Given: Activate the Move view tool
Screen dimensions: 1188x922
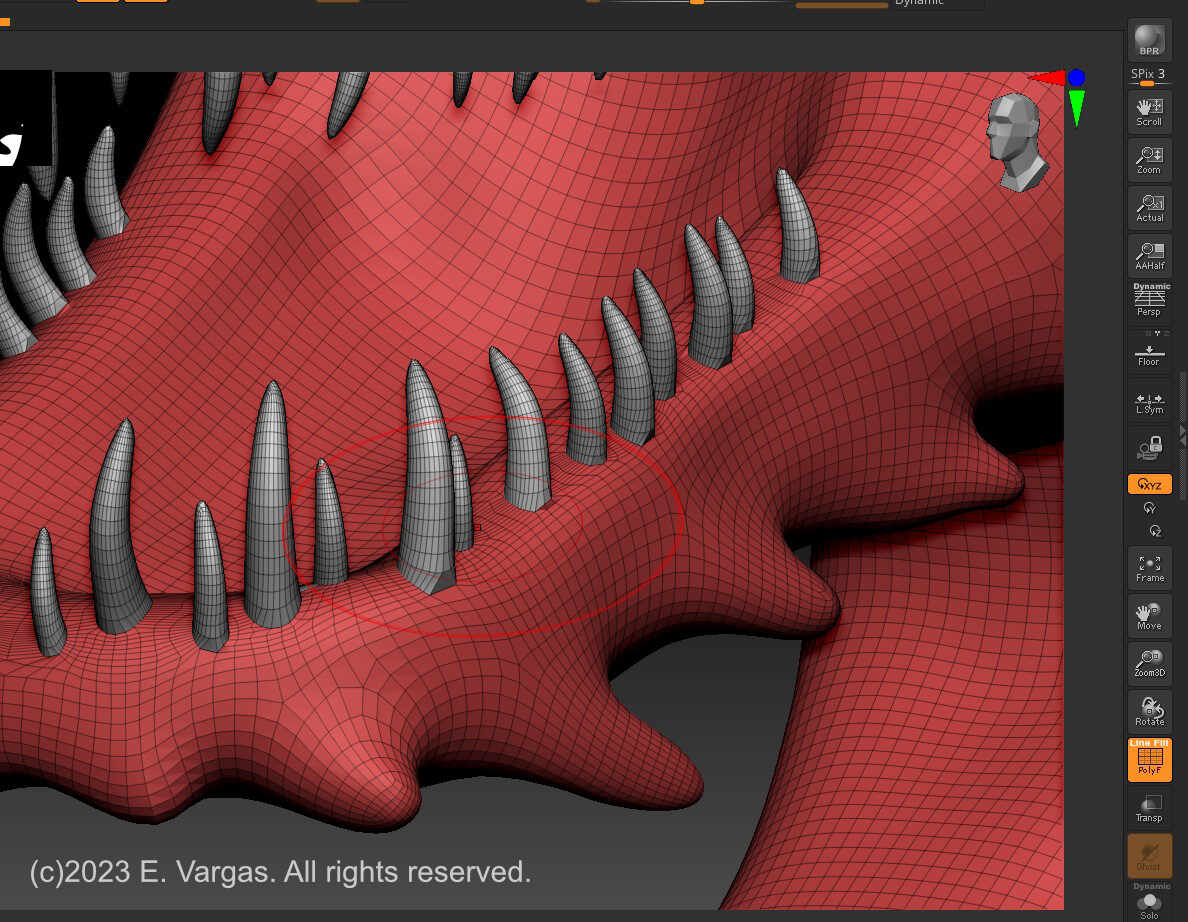Looking at the screenshot, I should coord(1149,616).
